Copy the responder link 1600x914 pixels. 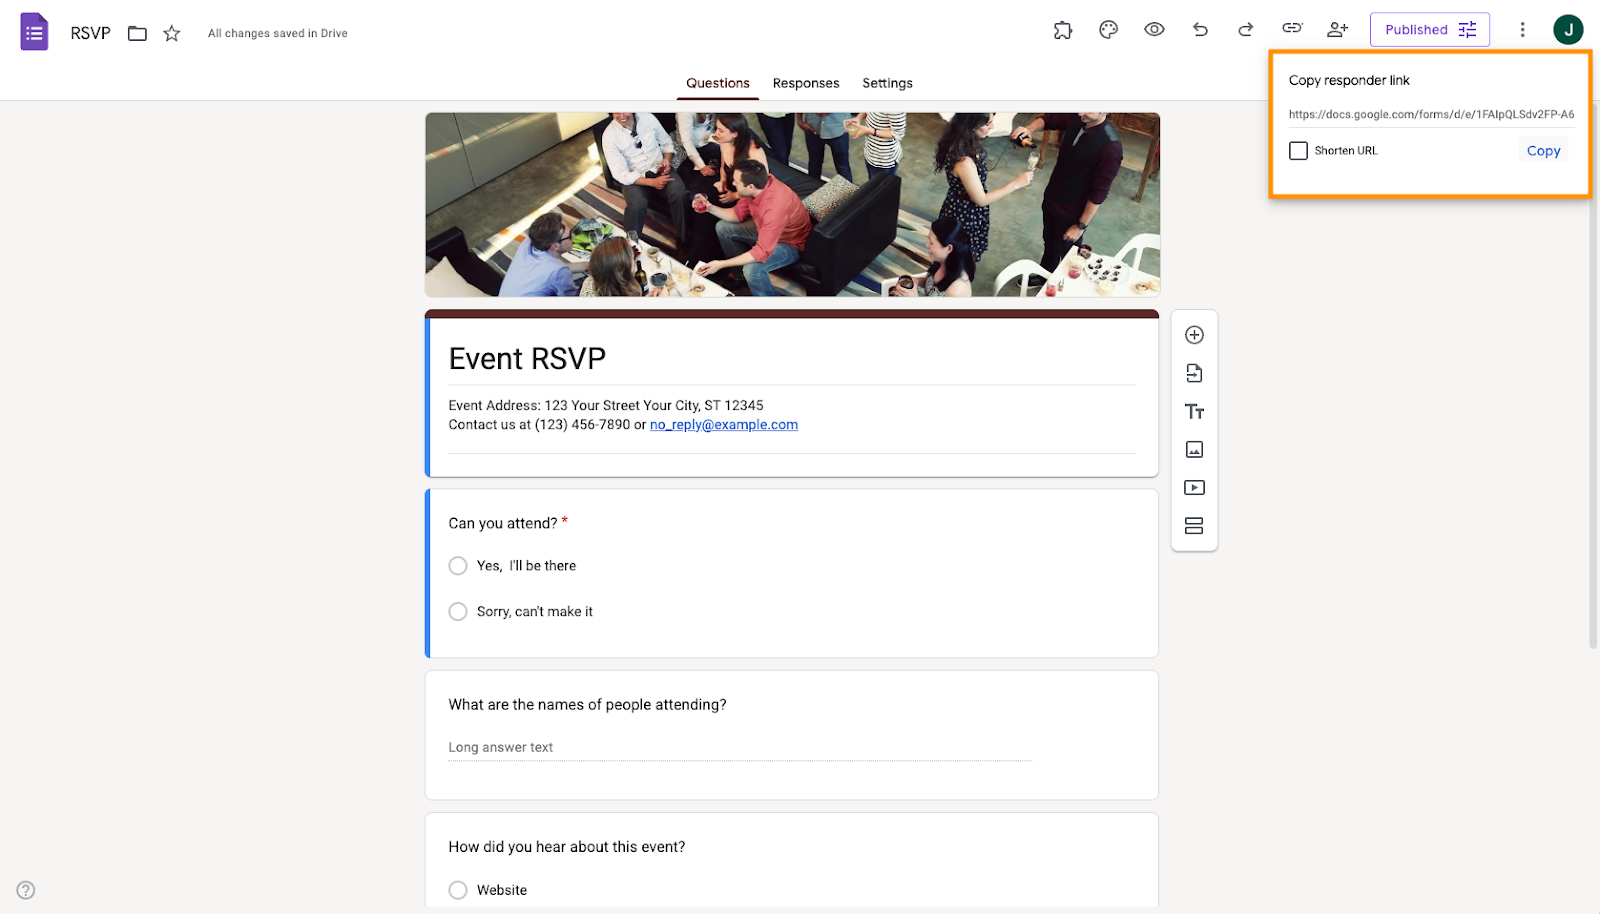(x=1542, y=150)
